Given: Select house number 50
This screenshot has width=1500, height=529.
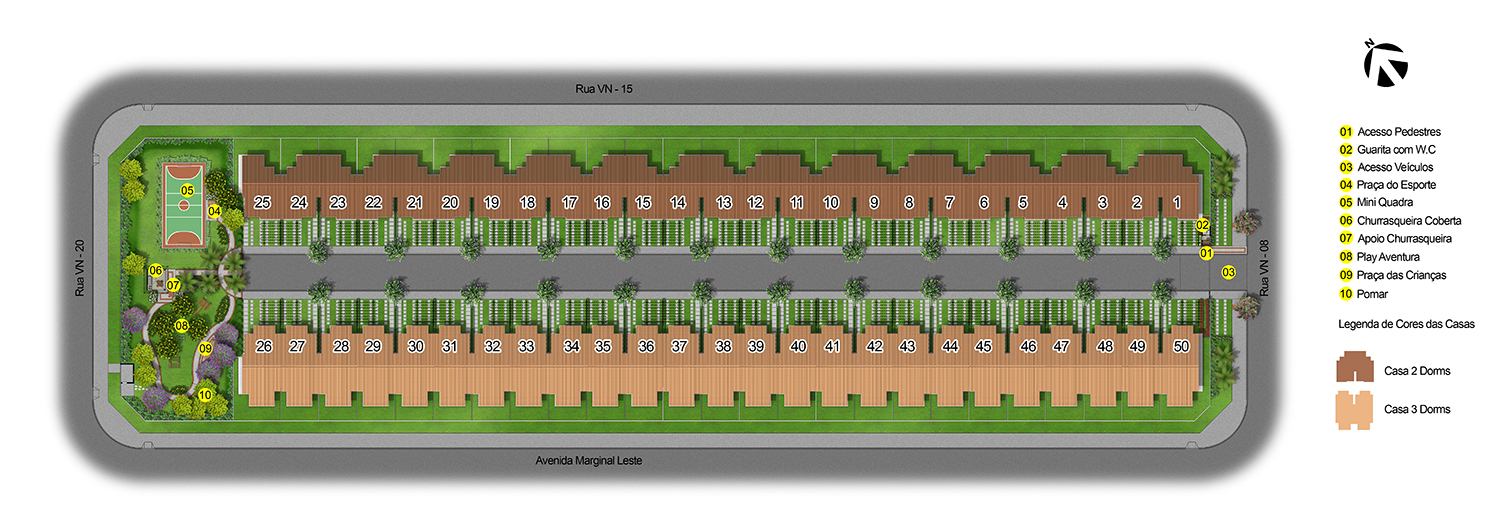Looking at the screenshot, I should pos(1181,347).
